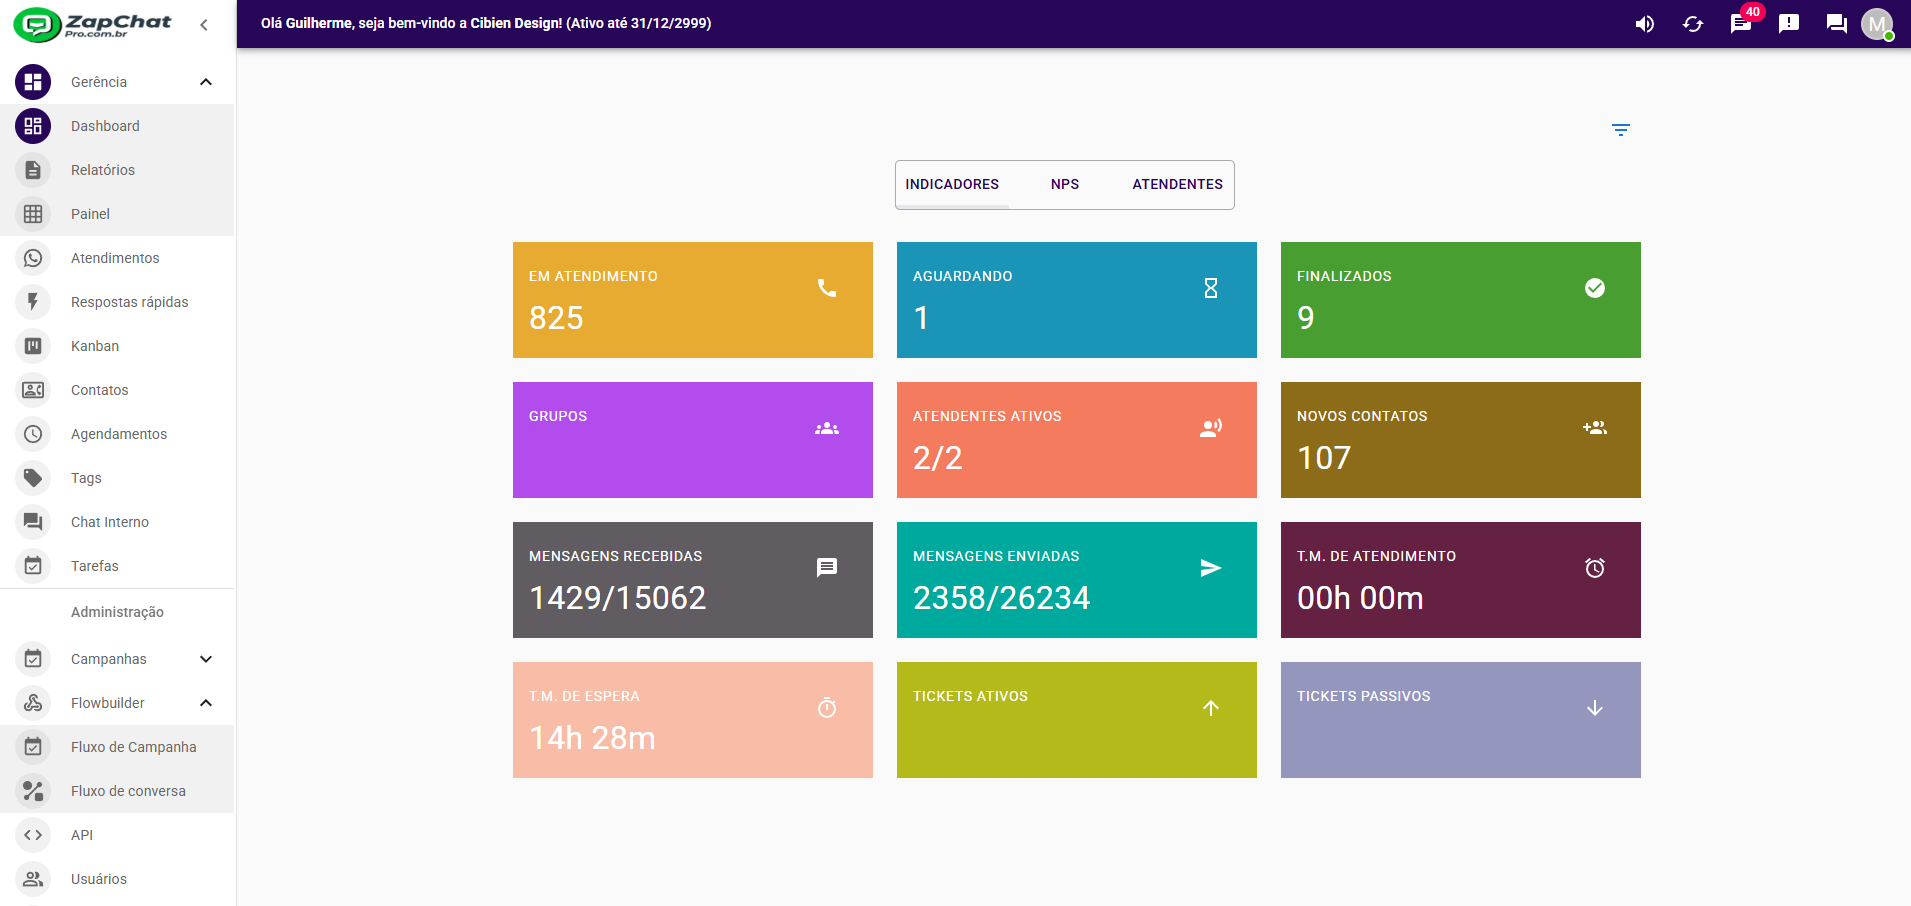Open the user profile avatar
Screen dimensions: 1911x906
point(1876,24)
